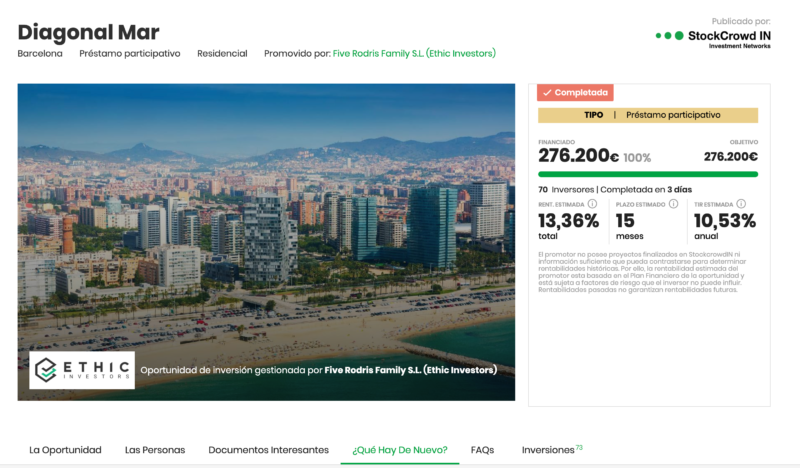Click the Préstamo participativo label under the title

[x=130, y=53]
